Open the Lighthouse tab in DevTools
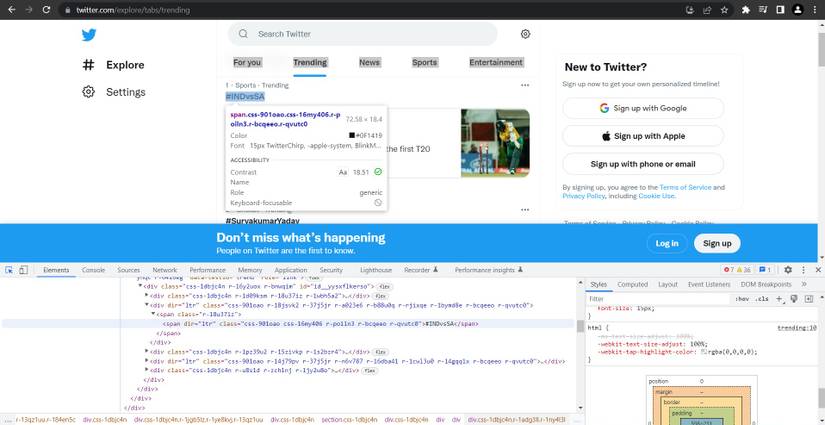Screen dimensions: 825x425 (376, 270)
